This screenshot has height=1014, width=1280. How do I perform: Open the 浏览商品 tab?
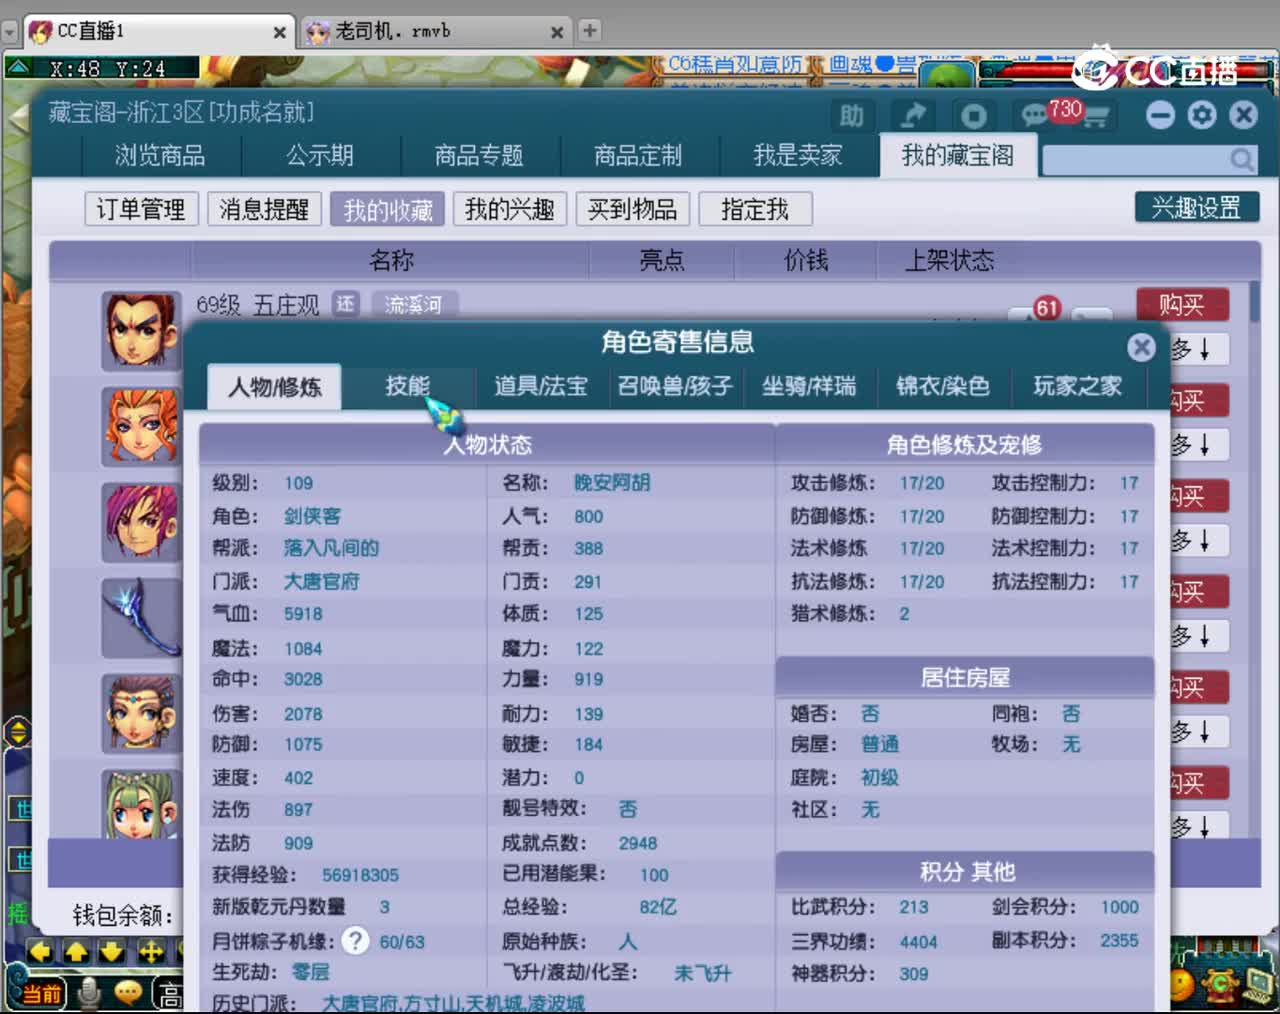160,155
